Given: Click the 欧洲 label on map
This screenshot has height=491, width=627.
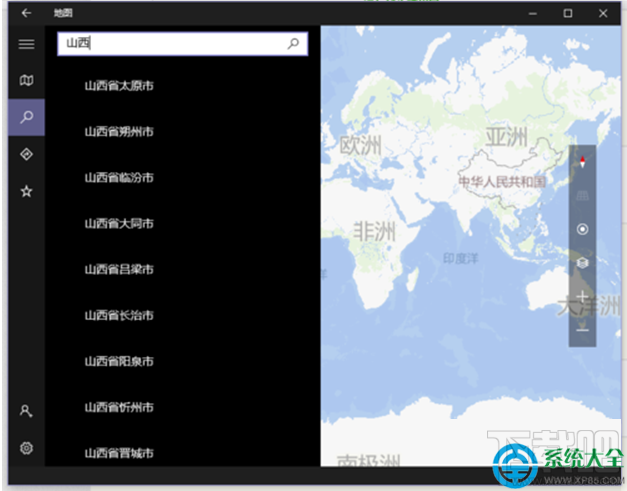Looking at the screenshot, I should point(360,145).
